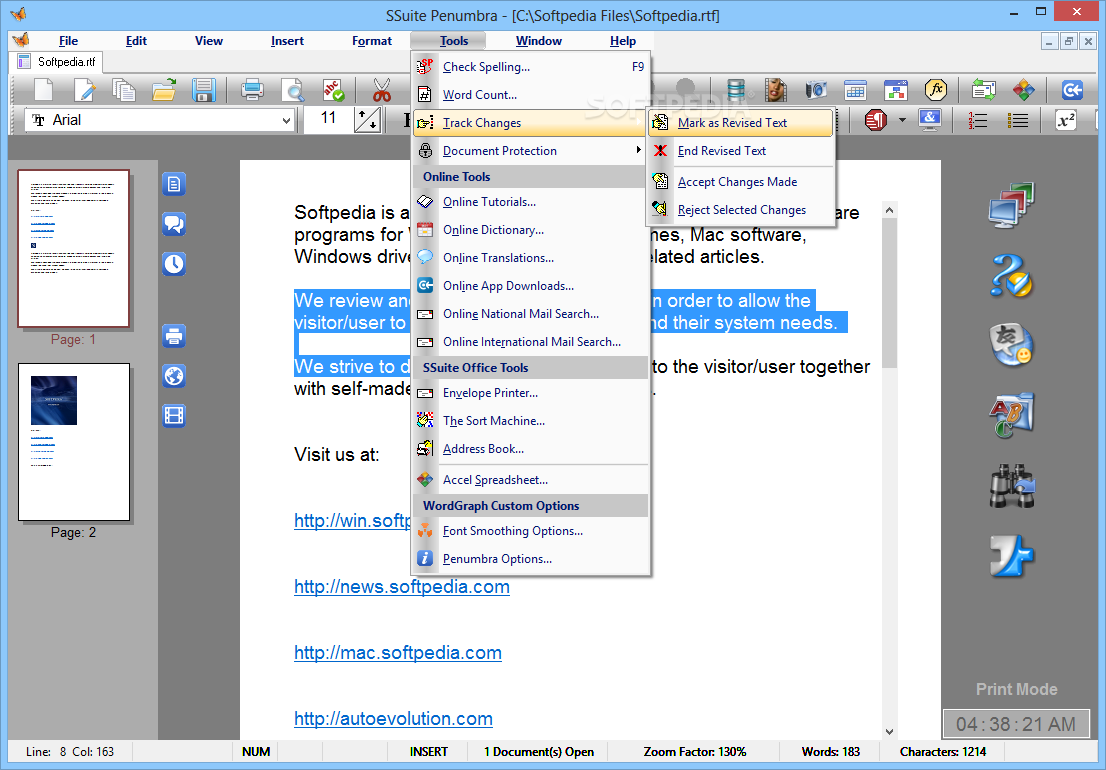Click the document view sidebar icon
1106x770 pixels.
(x=174, y=184)
